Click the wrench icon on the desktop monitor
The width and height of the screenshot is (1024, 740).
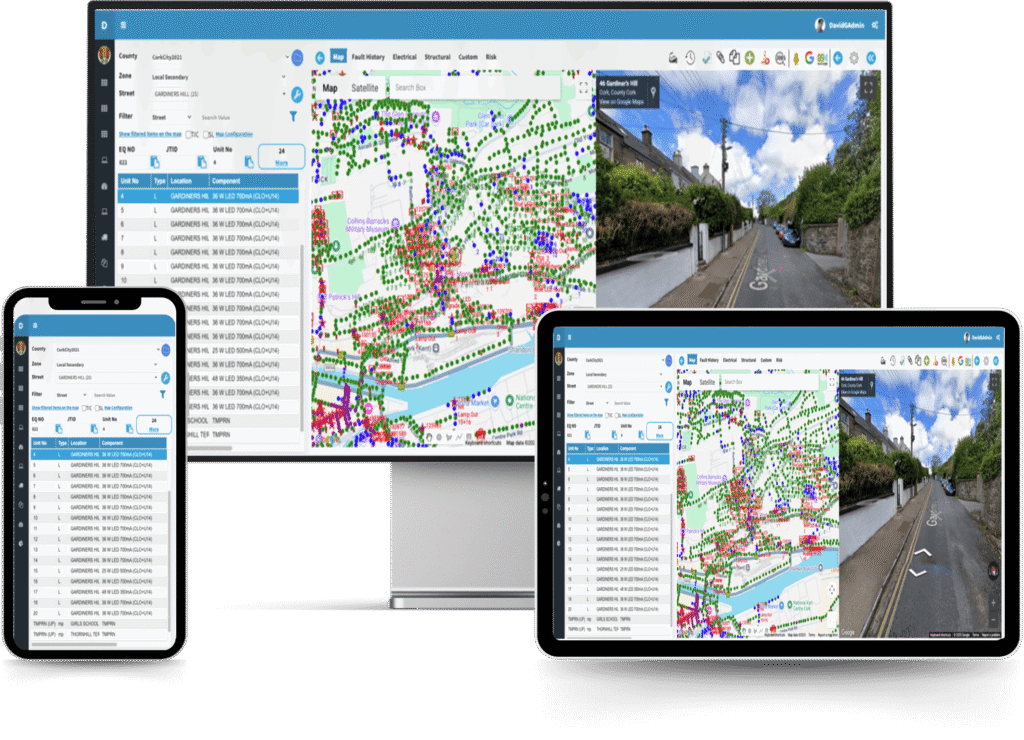click(297, 95)
